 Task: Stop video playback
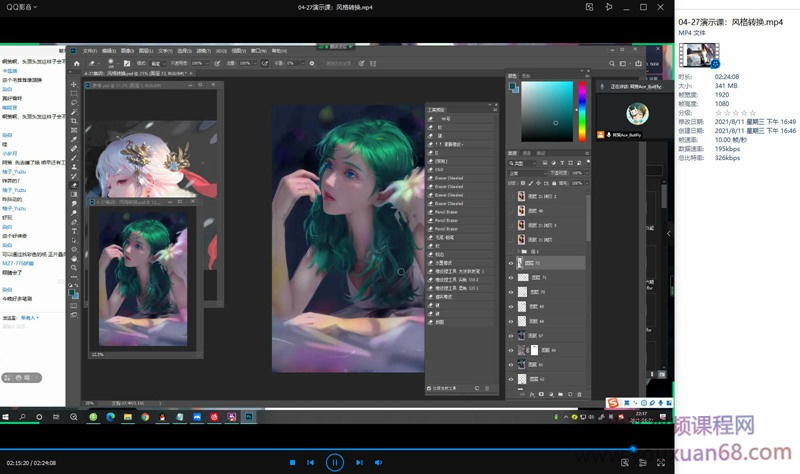[x=292, y=463]
